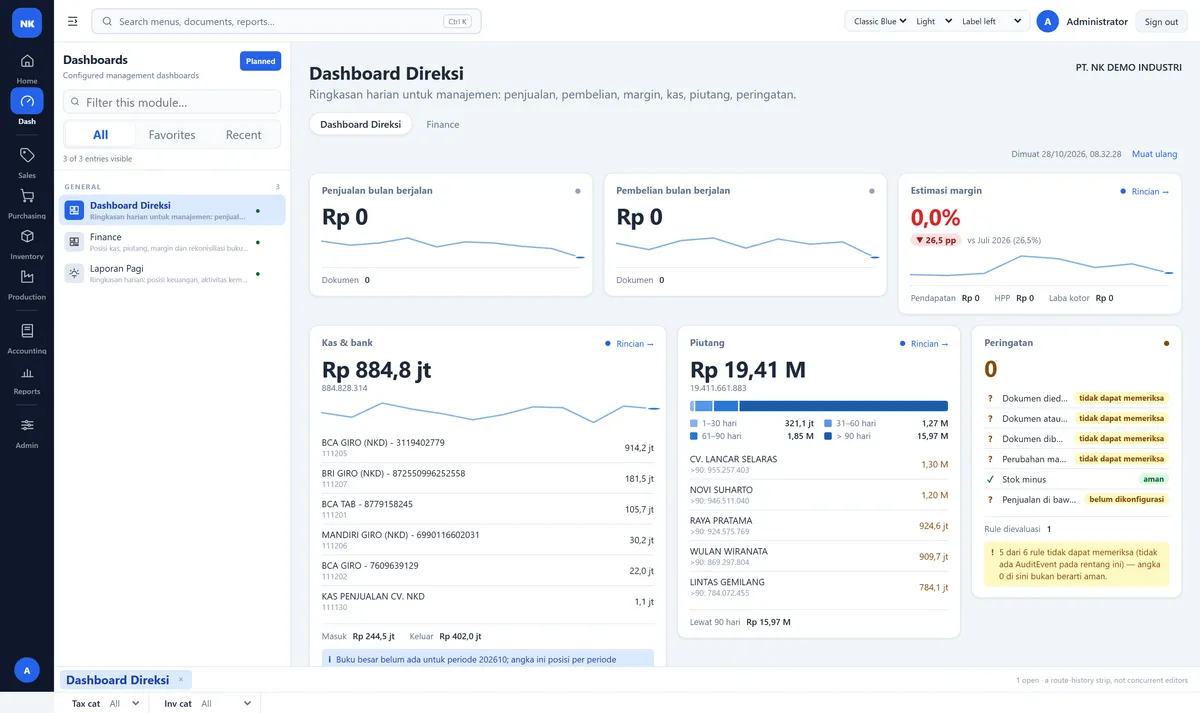Focus the Filter this module field
The height and width of the screenshot is (713, 1200).
(172, 102)
